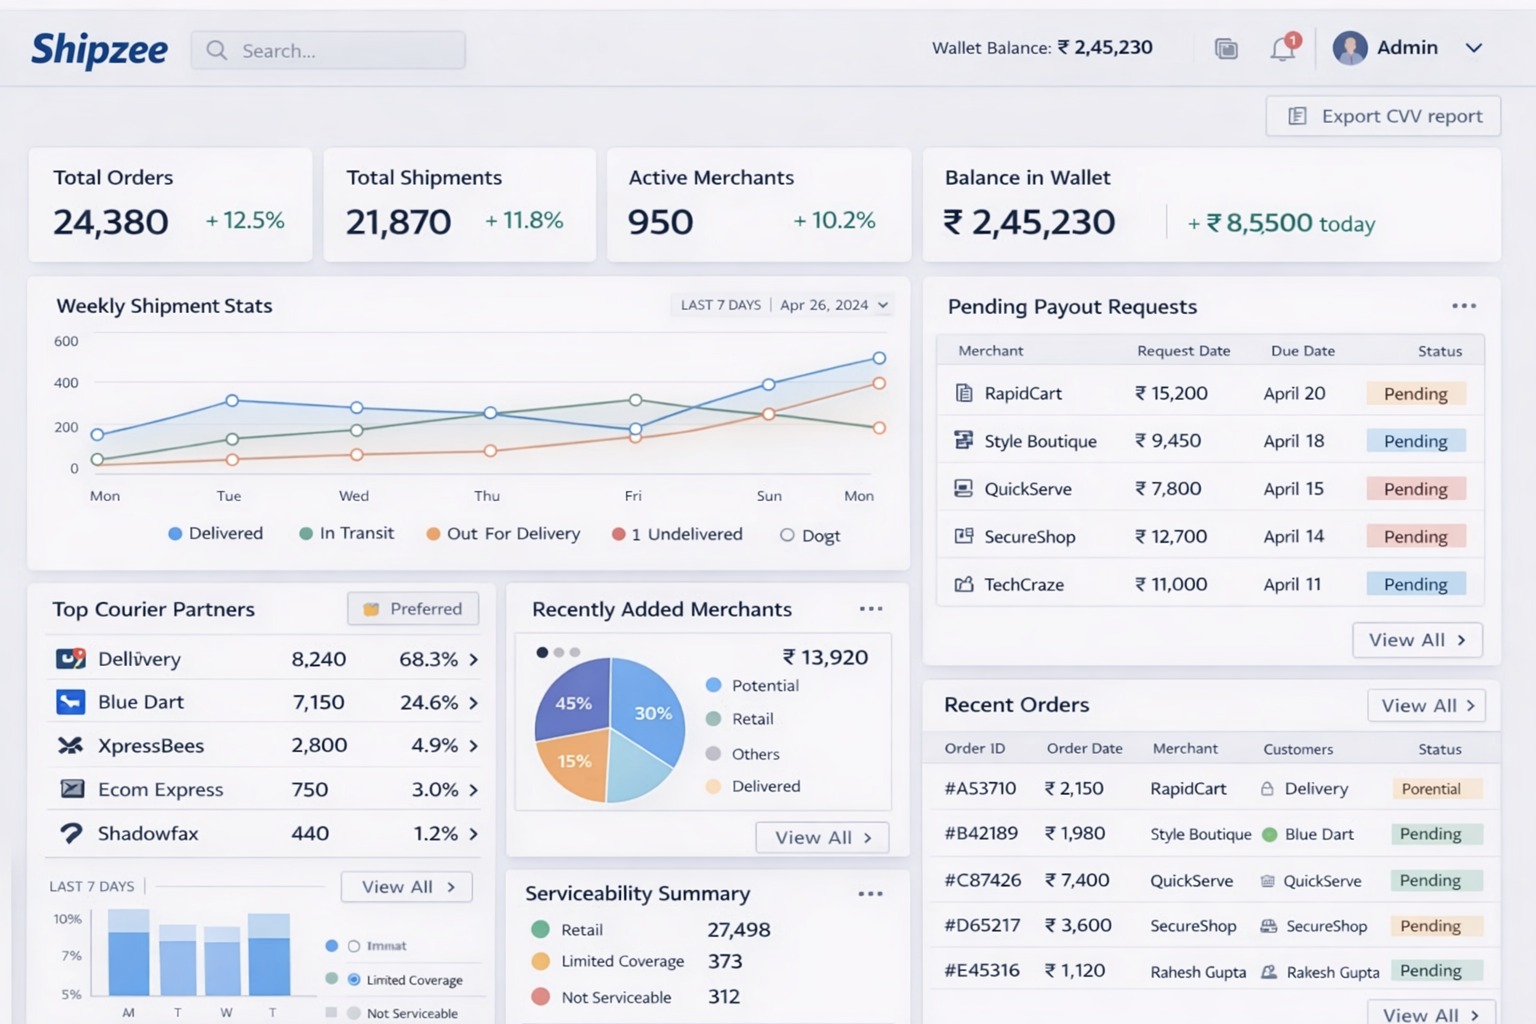This screenshot has height=1024, width=1536.
Task: Click Export CVV report
Action: click(1382, 115)
